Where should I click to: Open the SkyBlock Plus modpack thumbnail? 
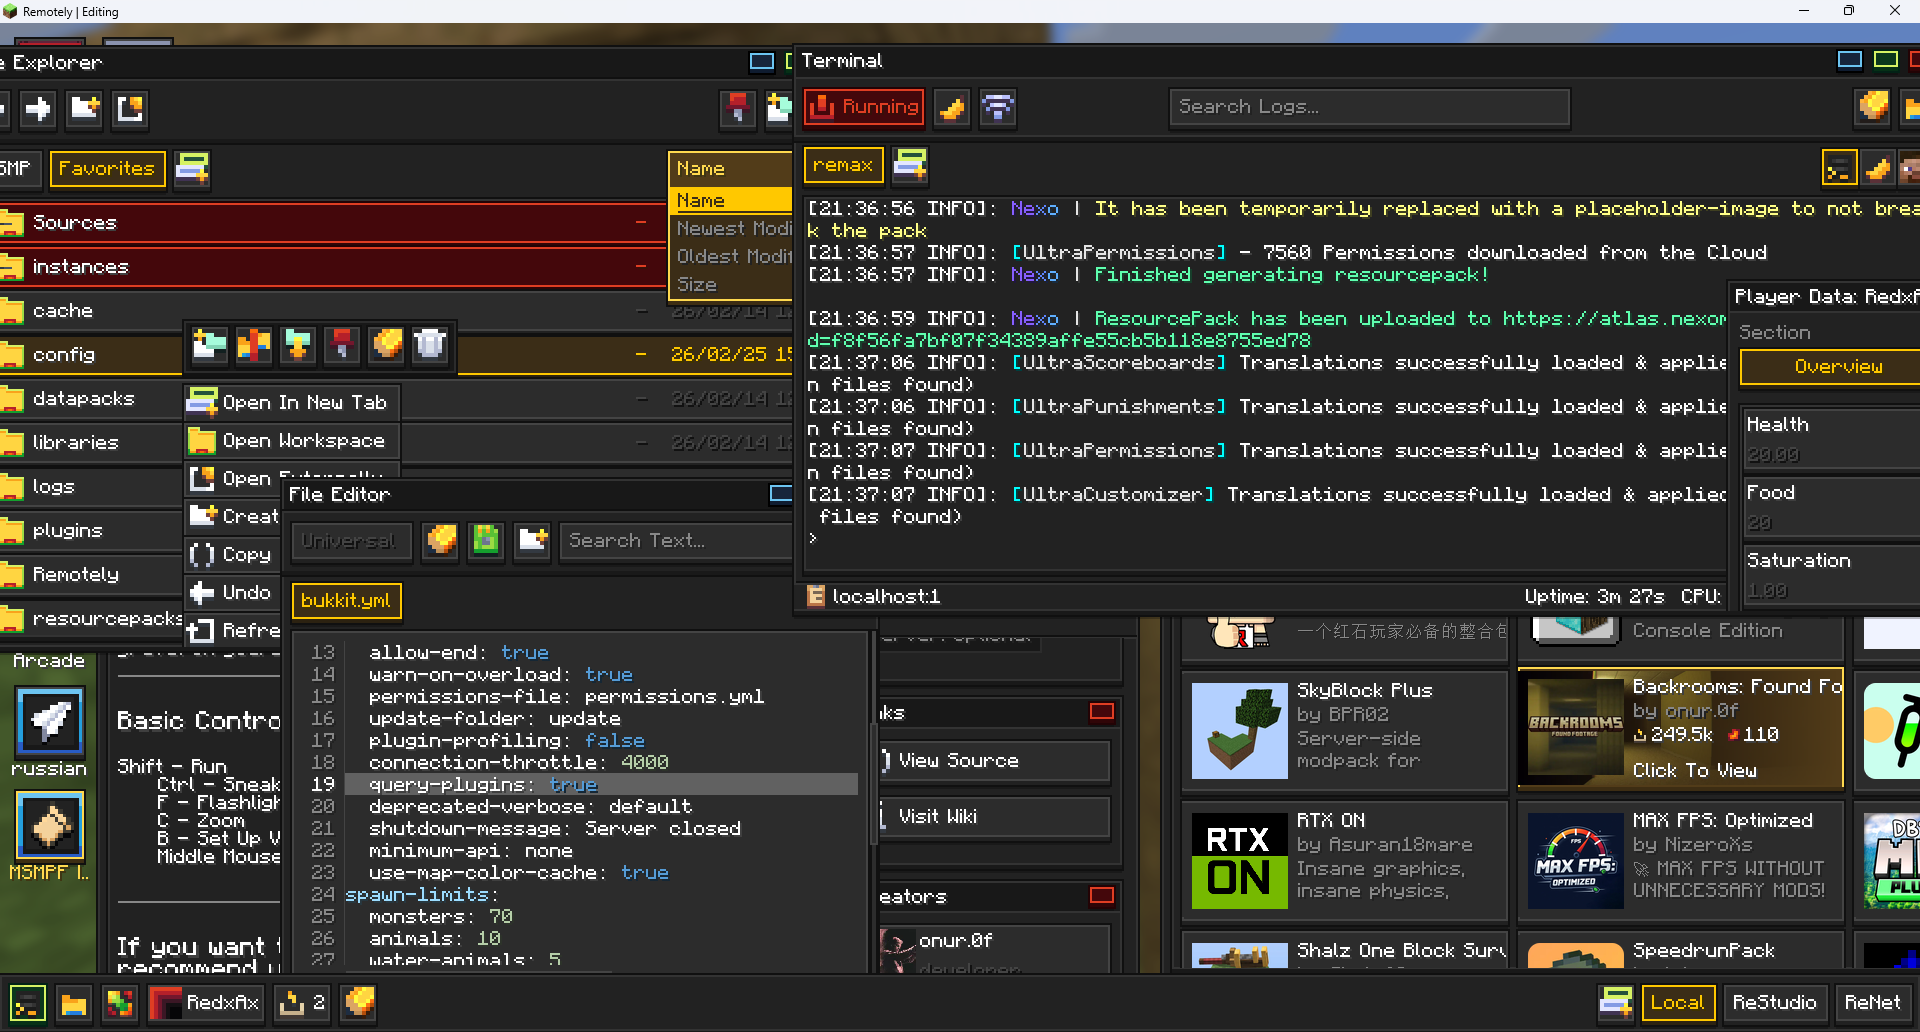(x=1240, y=730)
